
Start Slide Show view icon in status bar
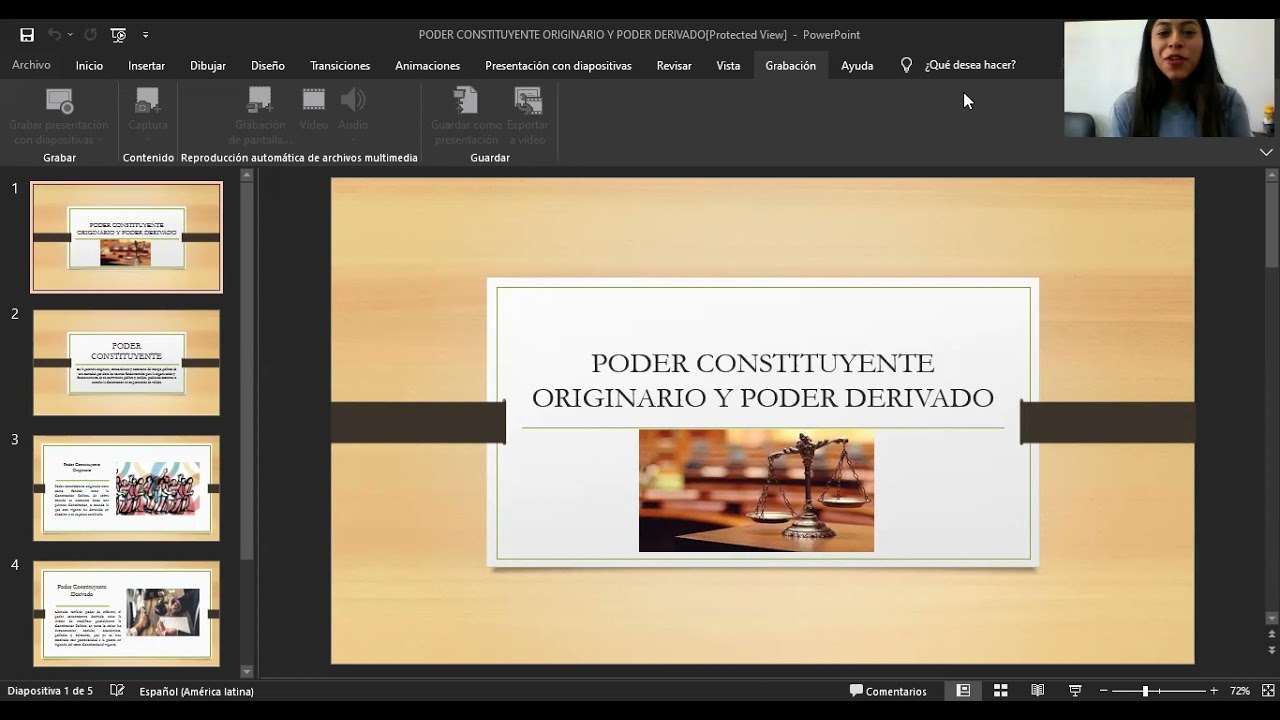tap(1075, 691)
